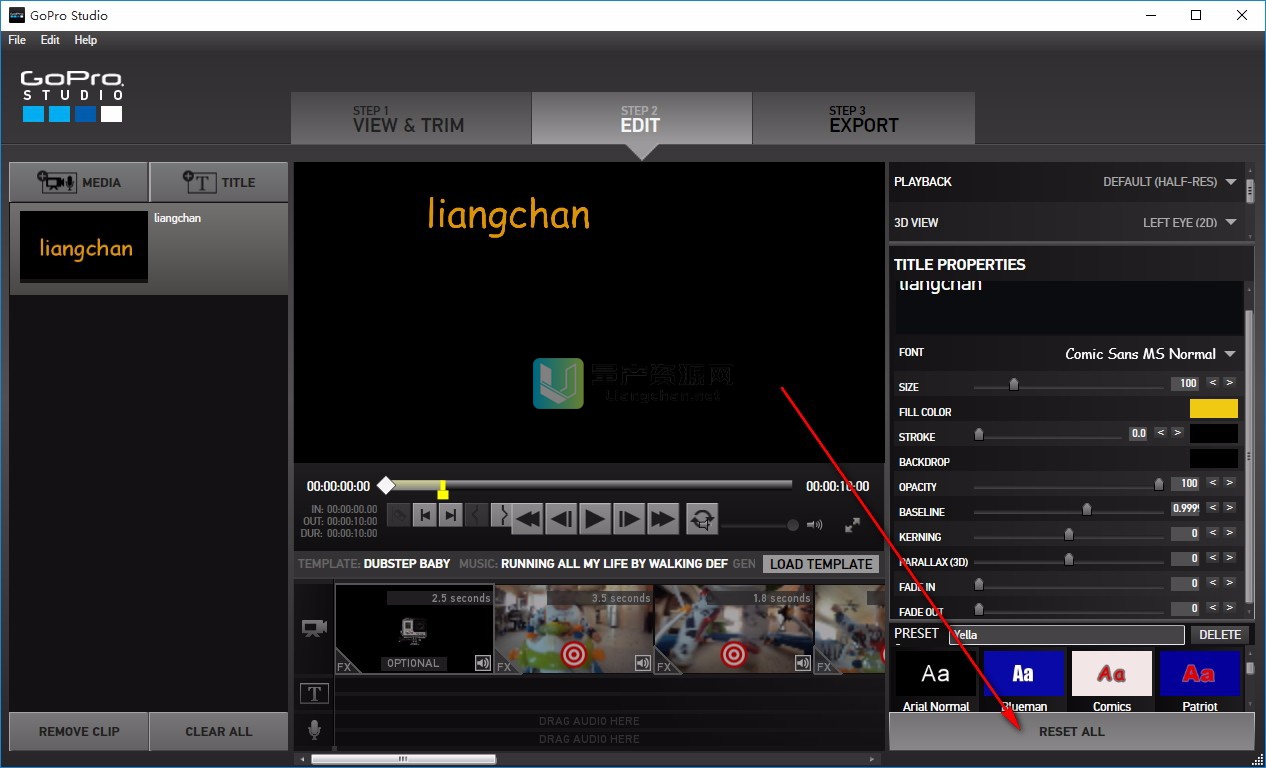Open FX on the 3.5 seconds clip
This screenshot has width=1266, height=768.
(x=505, y=666)
